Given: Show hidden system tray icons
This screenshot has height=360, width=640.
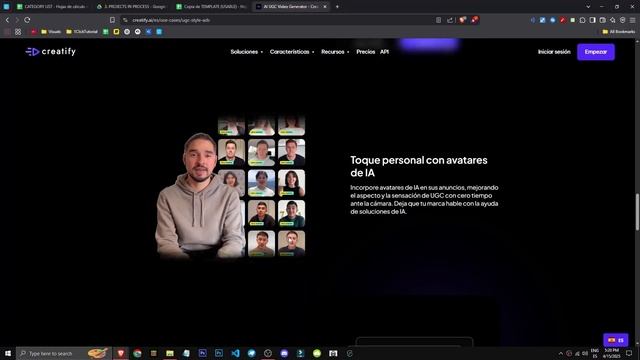Looking at the screenshot, I should point(560,353).
